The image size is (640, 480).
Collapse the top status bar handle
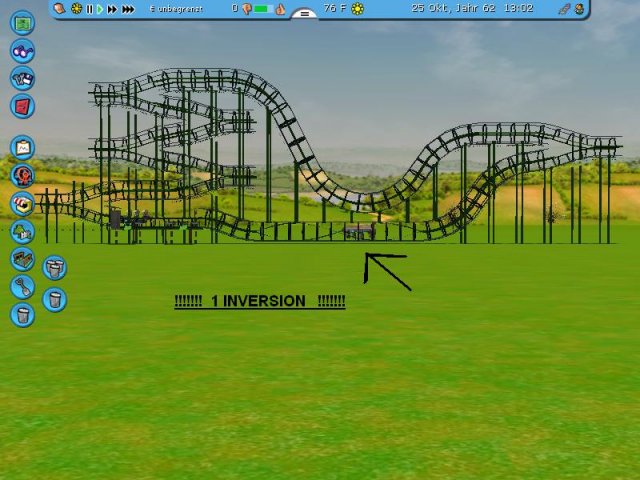point(304,13)
